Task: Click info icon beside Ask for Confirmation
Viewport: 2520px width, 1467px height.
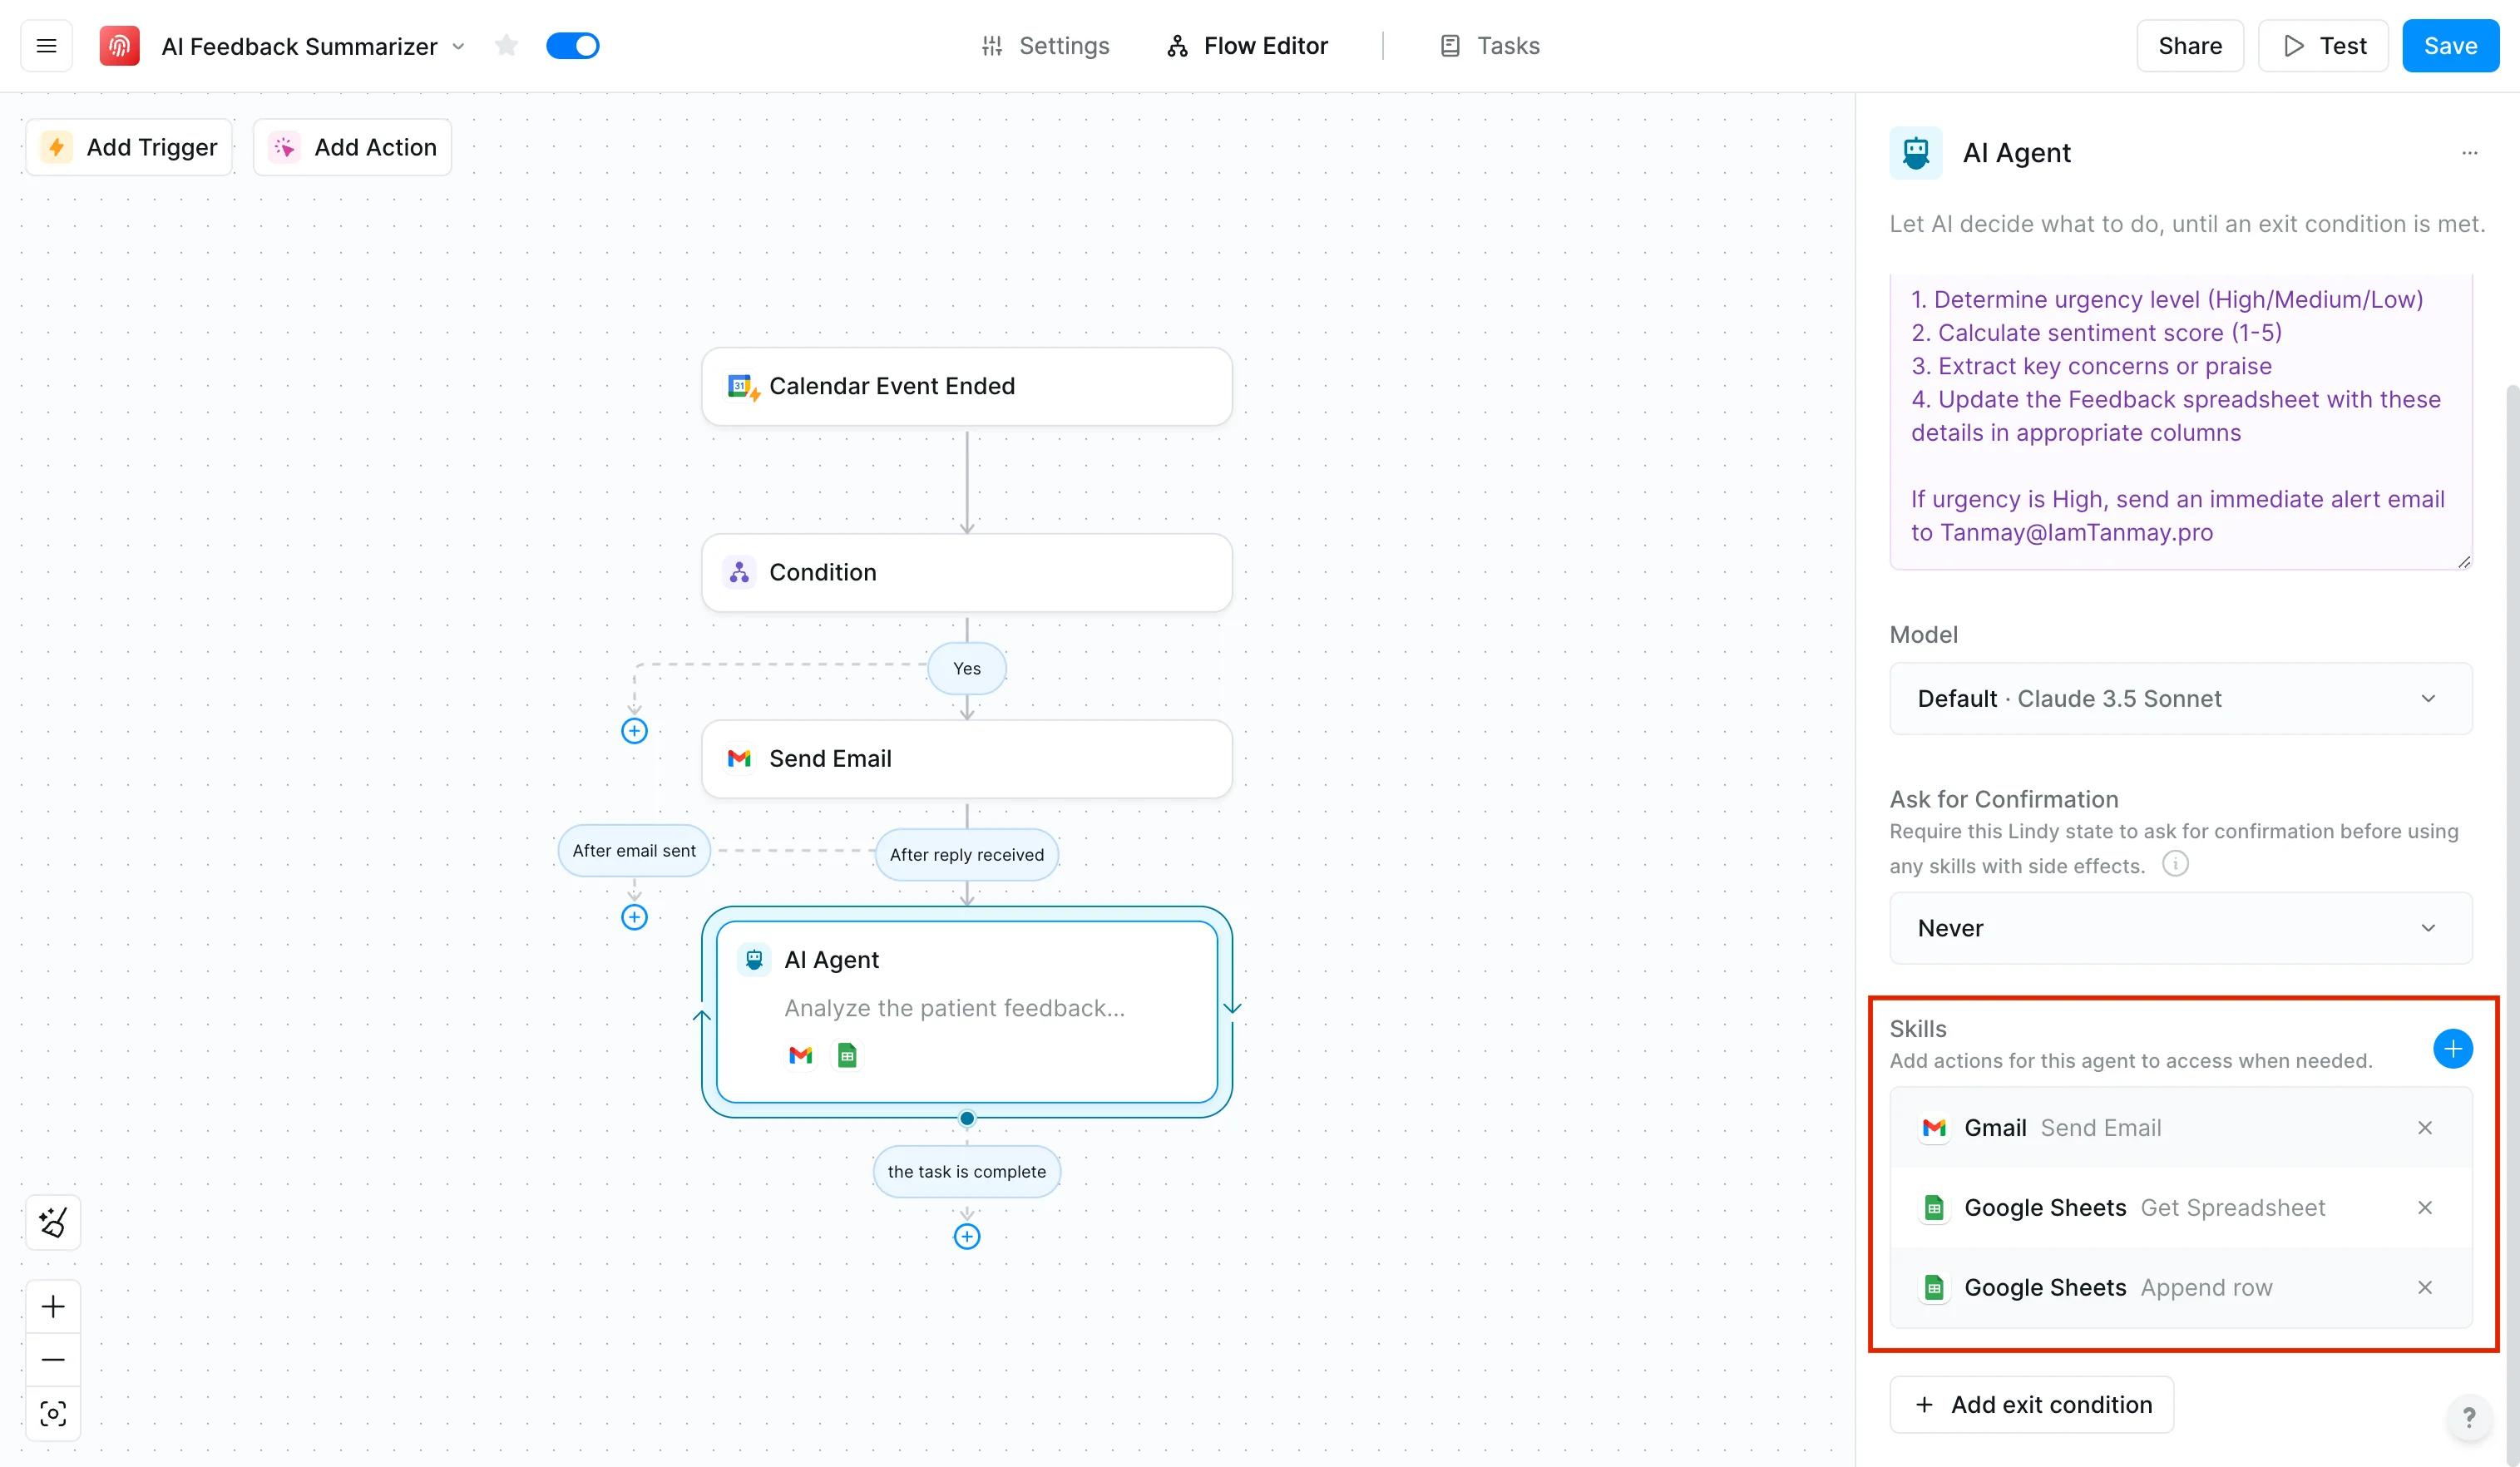Action: [x=2175, y=863]
